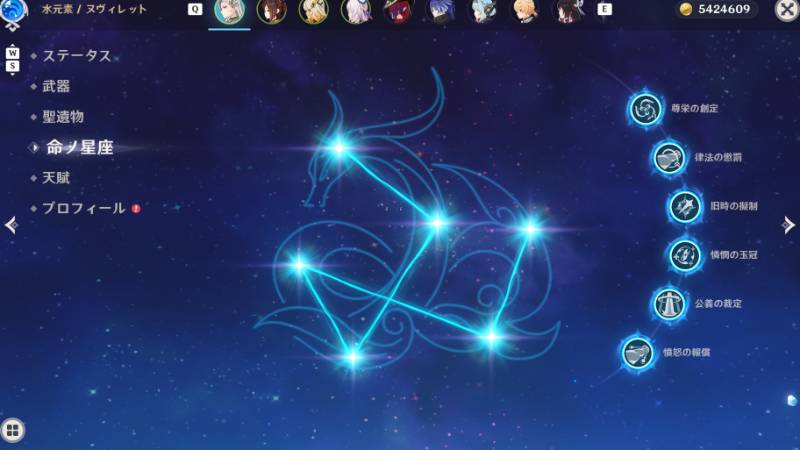Switch to the 天賦 tab

click(x=56, y=178)
